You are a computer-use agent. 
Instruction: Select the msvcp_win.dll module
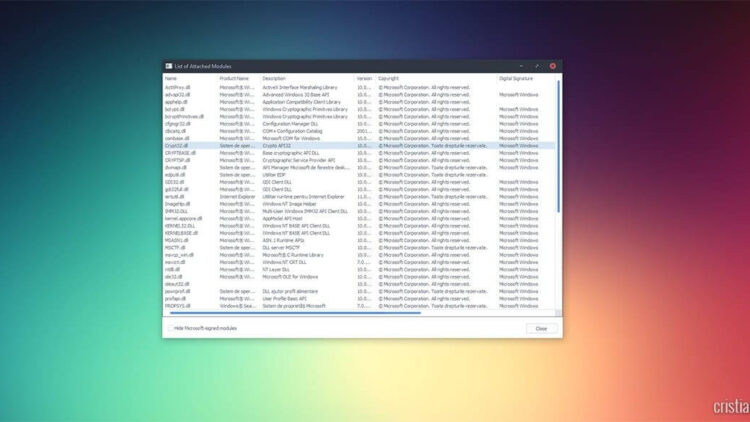(x=179, y=255)
